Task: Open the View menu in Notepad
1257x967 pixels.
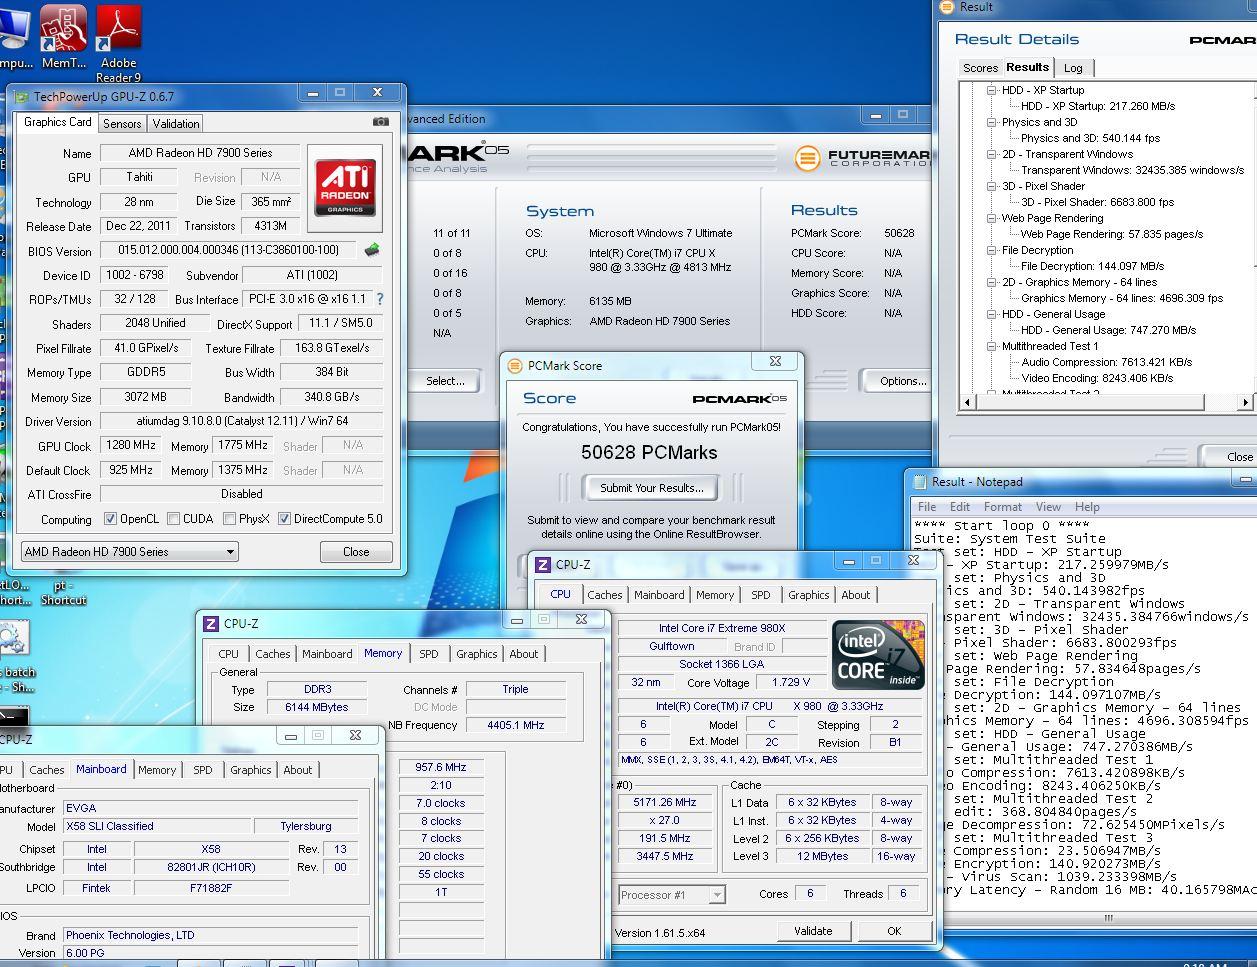Action: (1048, 507)
